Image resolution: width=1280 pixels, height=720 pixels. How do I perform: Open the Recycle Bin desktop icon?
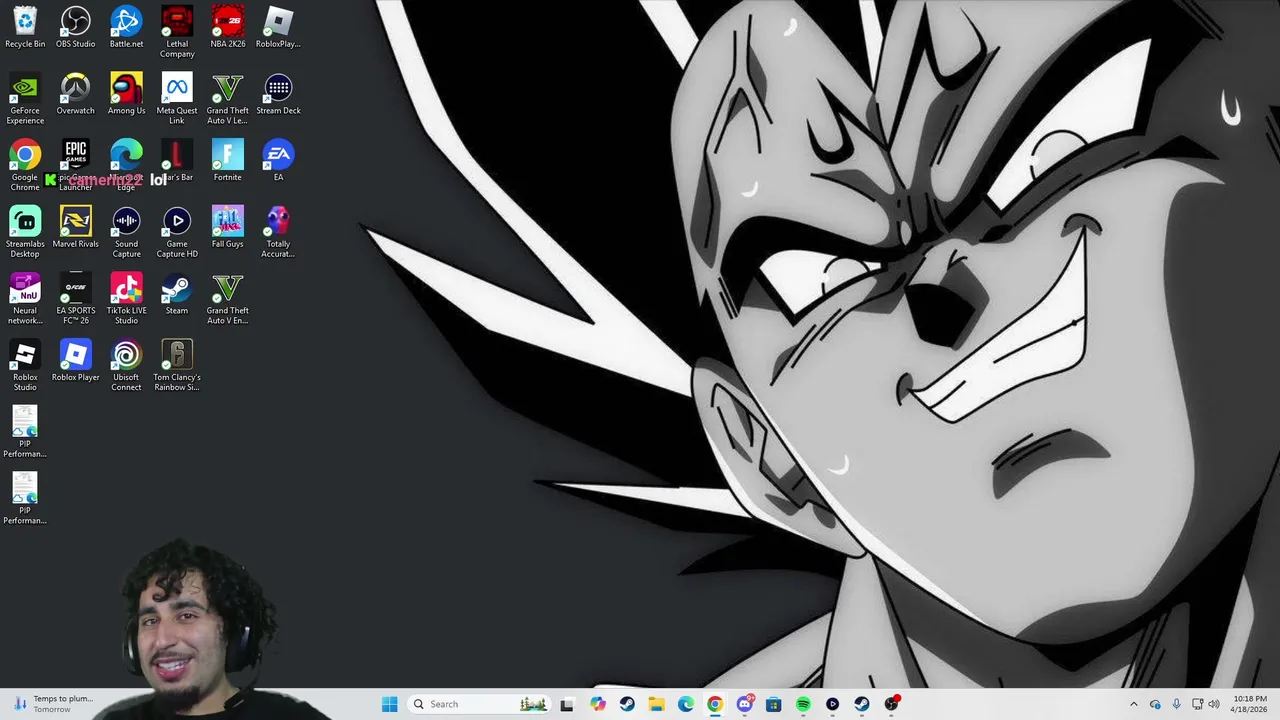pos(25,27)
